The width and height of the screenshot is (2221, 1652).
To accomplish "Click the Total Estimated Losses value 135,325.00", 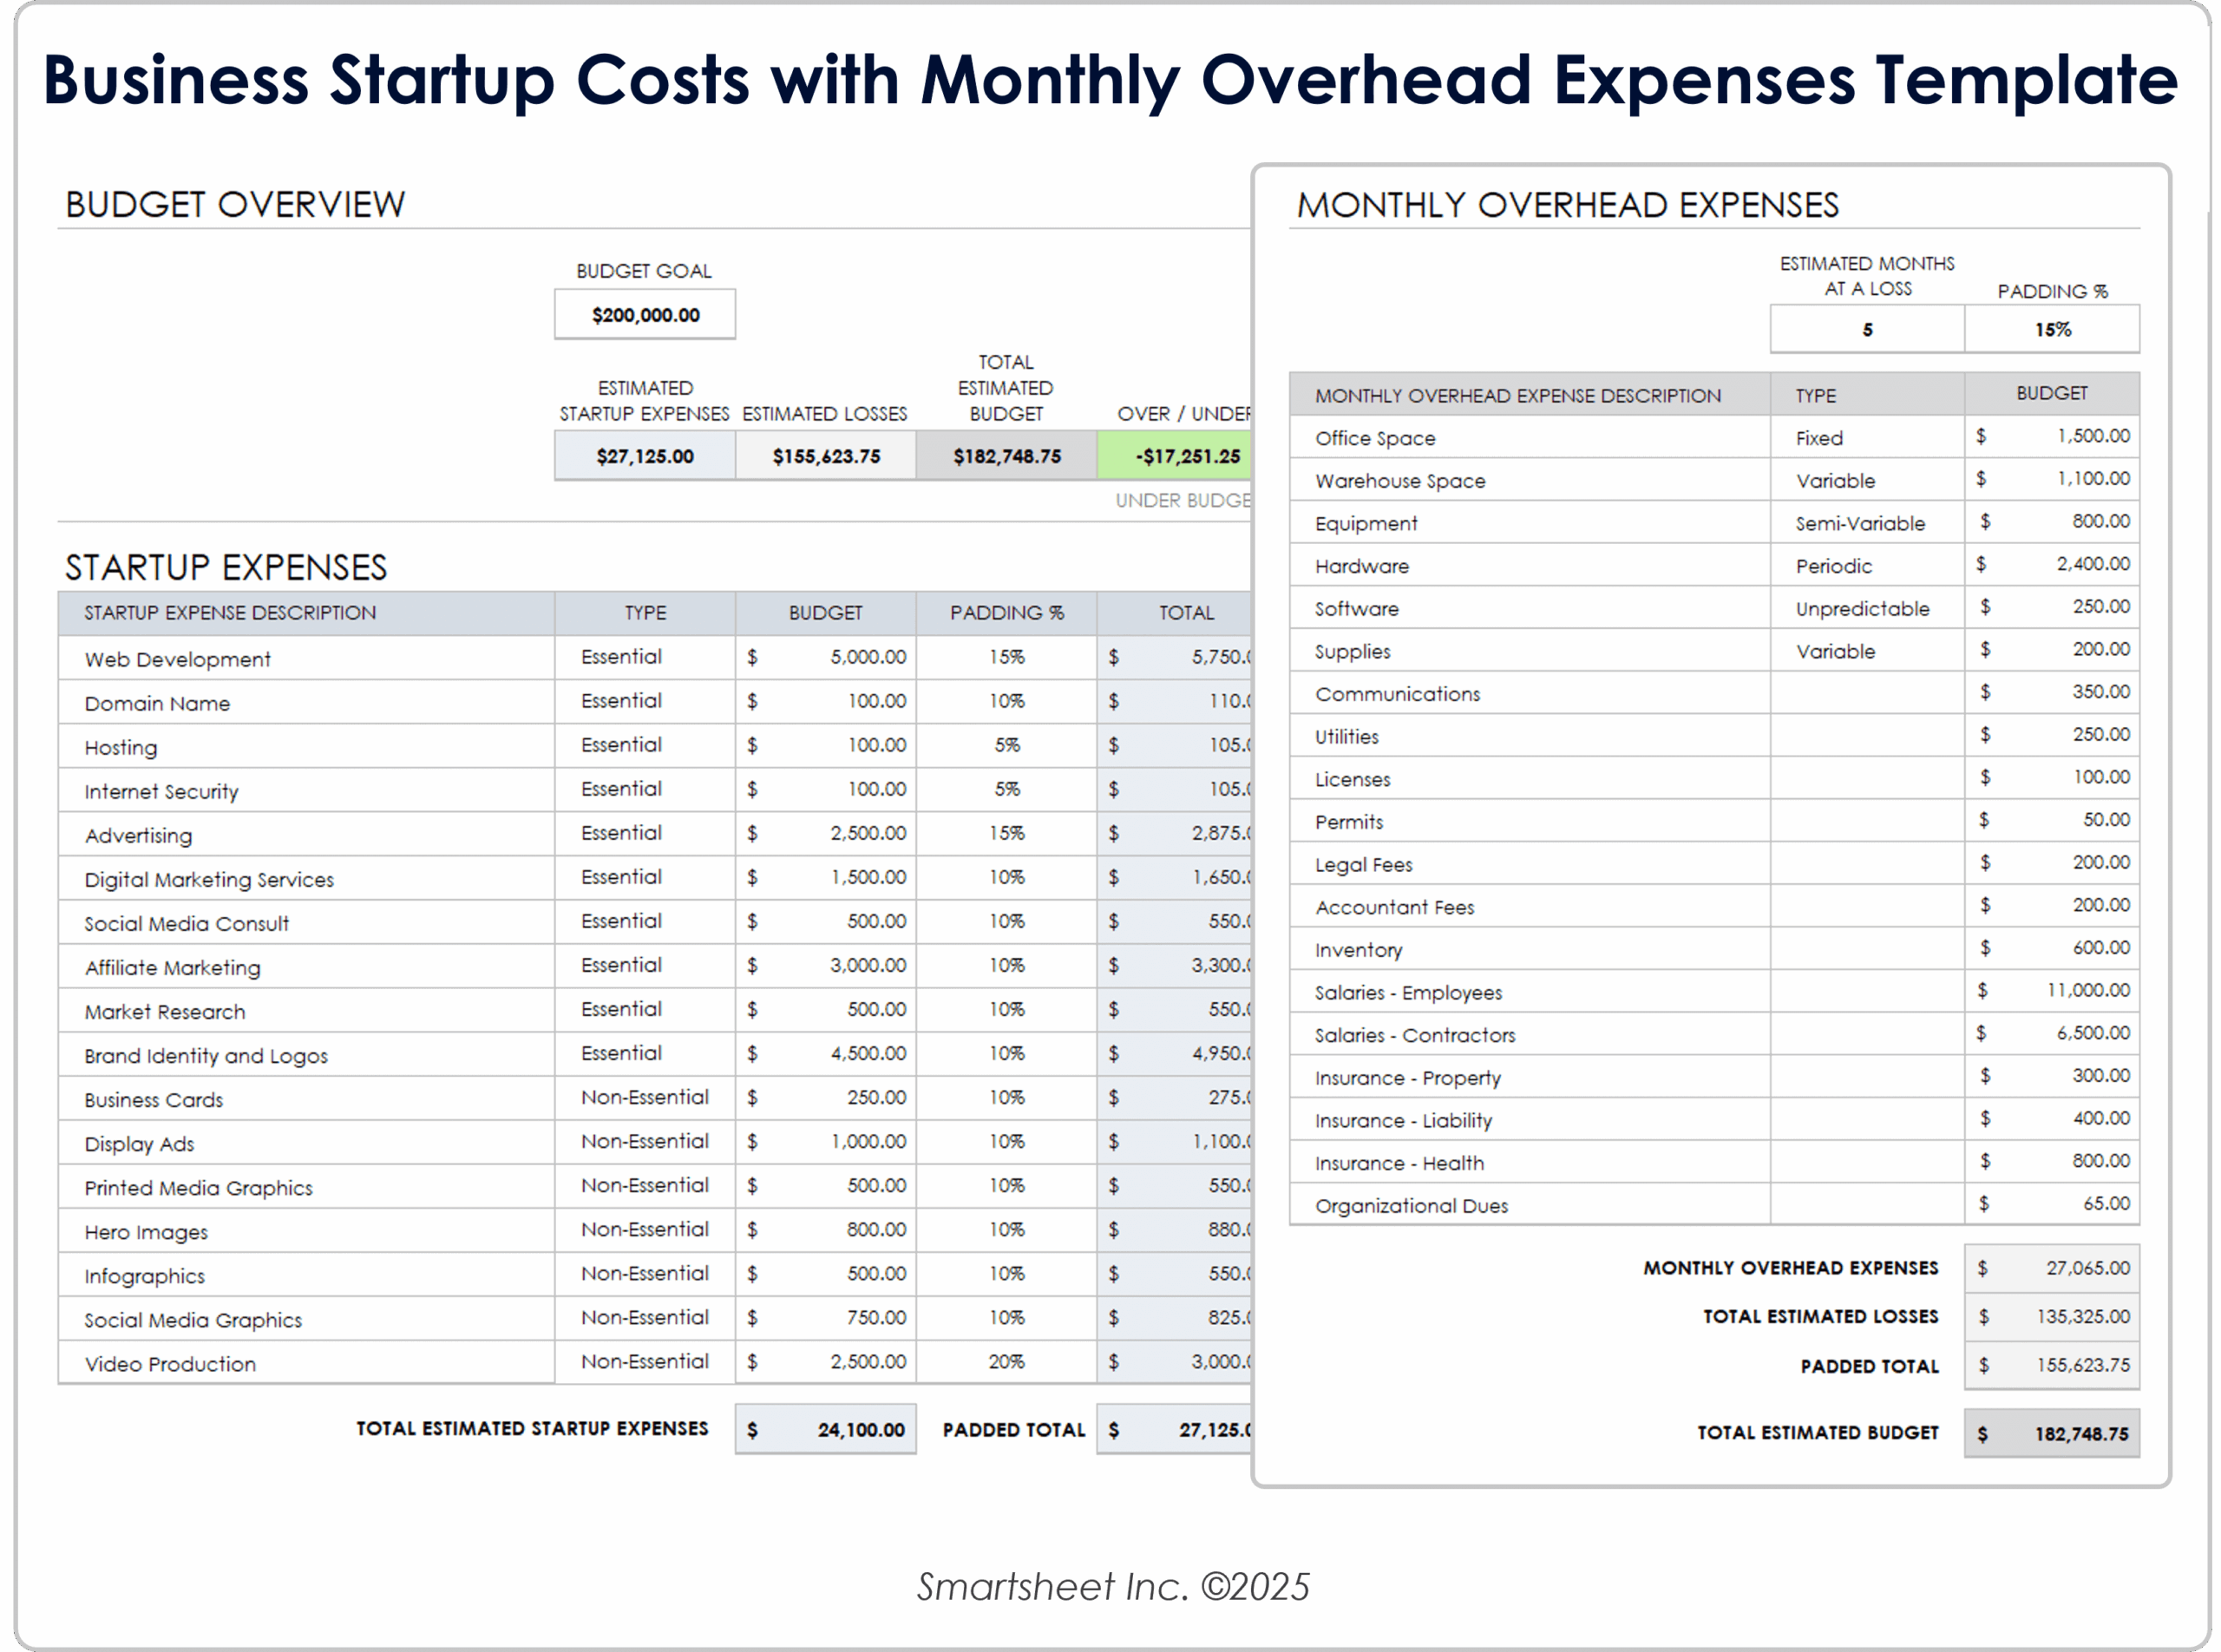I will point(2052,1317).
